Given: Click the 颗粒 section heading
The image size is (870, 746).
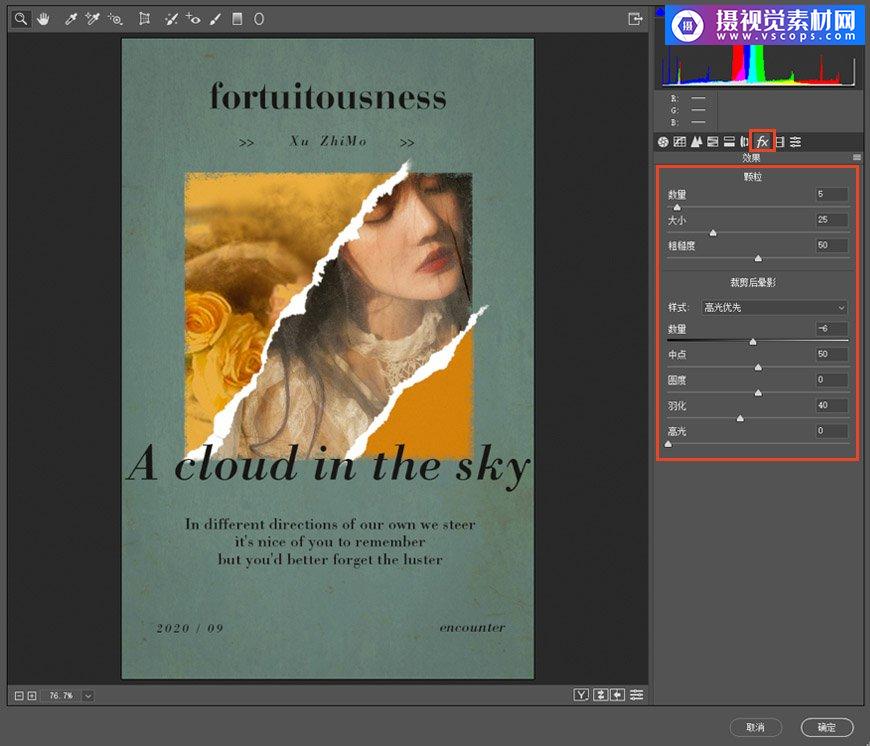Looking at the screenshot, I should 752,177.
